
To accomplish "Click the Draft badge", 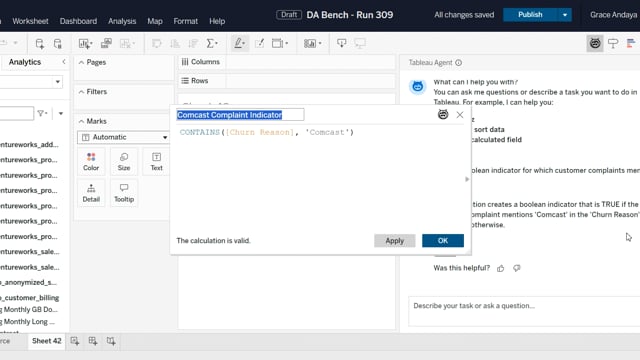I will click(289, 15).
